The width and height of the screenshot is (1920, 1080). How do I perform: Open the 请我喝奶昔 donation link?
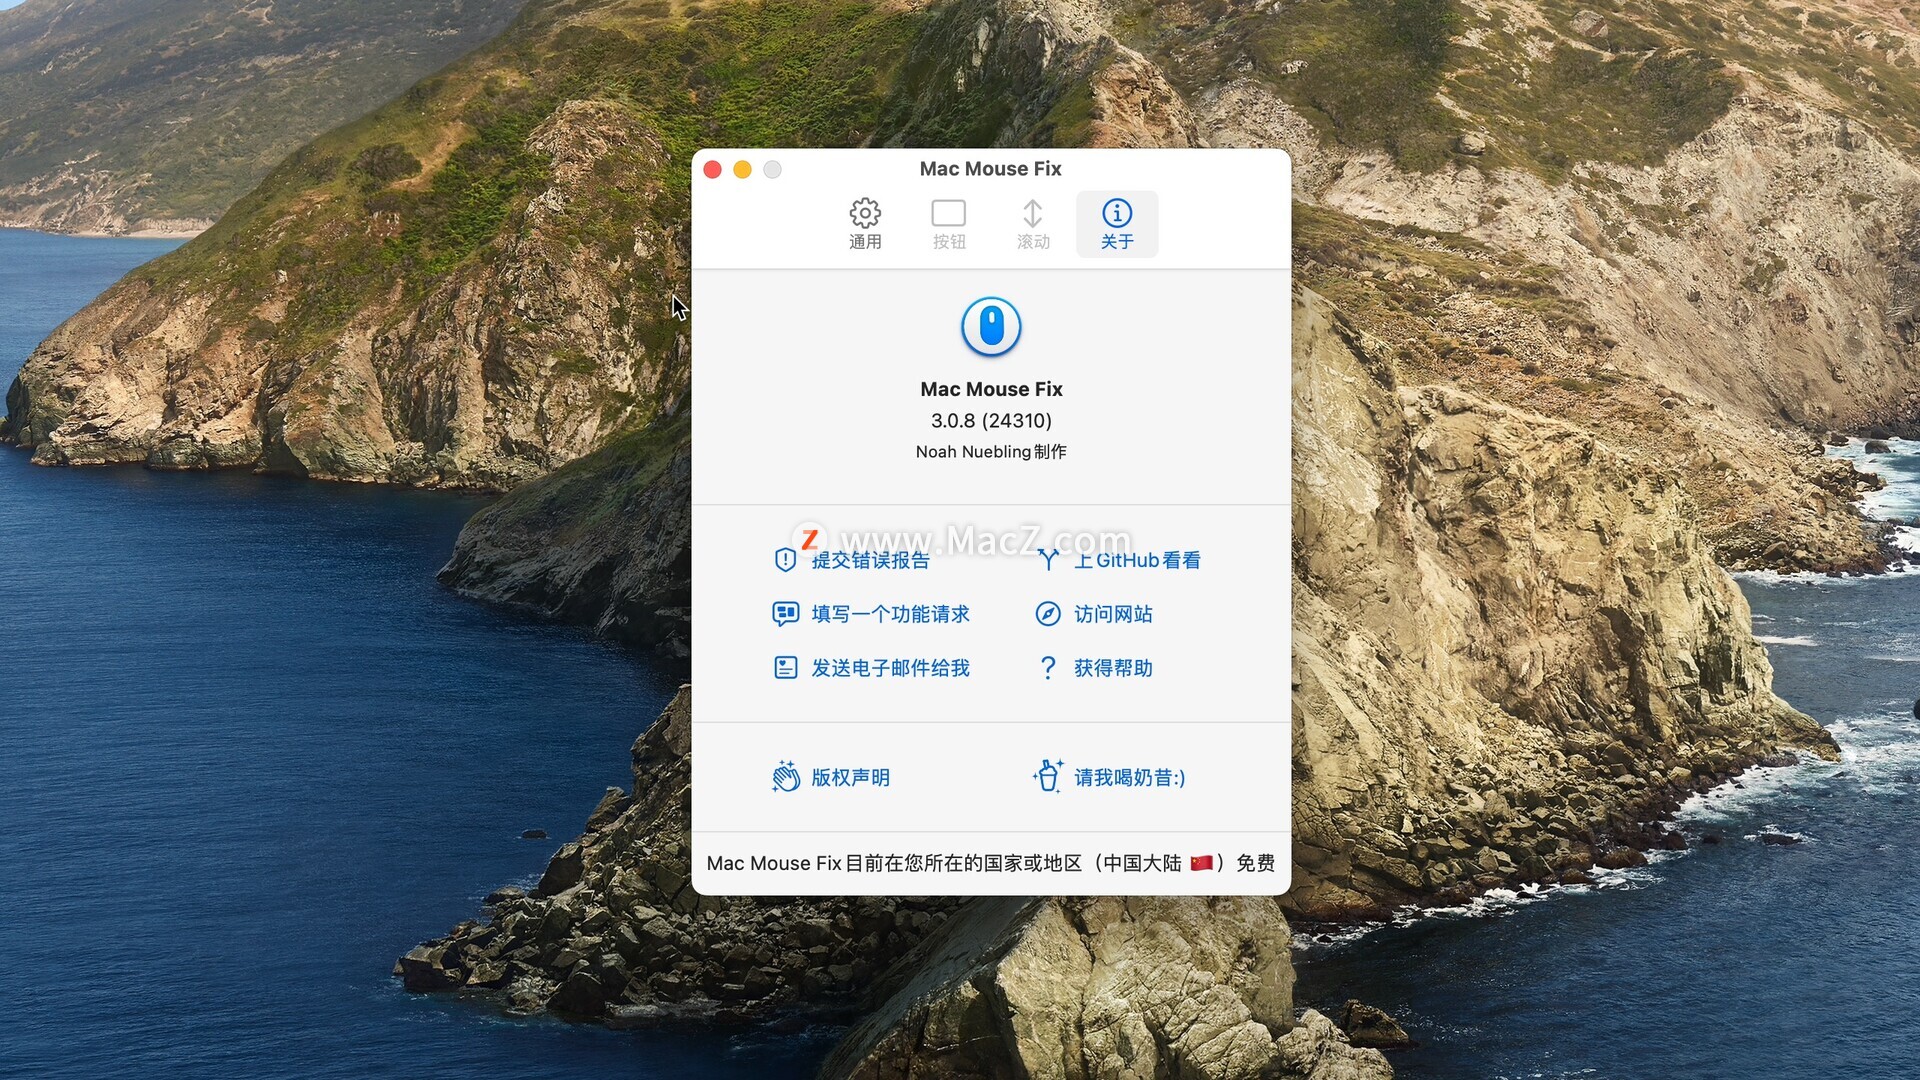(x=1129, y=777)
